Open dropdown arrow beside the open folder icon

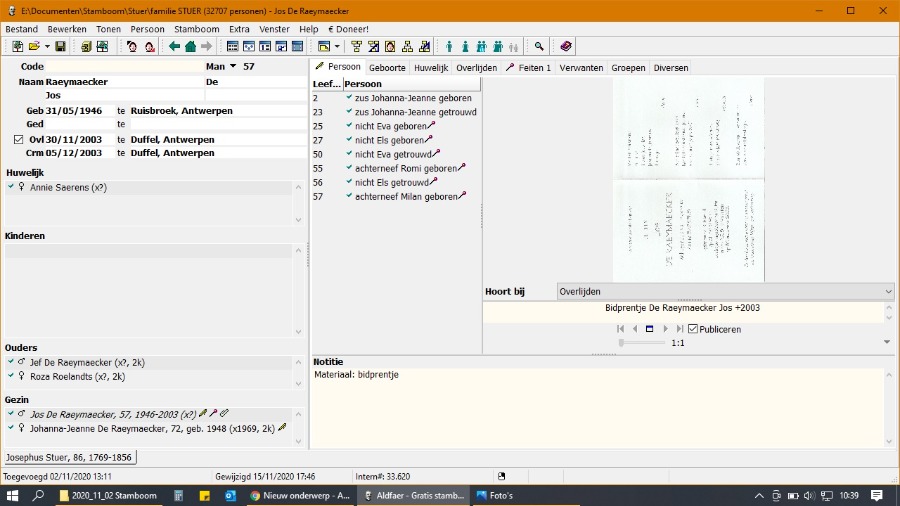46,47
